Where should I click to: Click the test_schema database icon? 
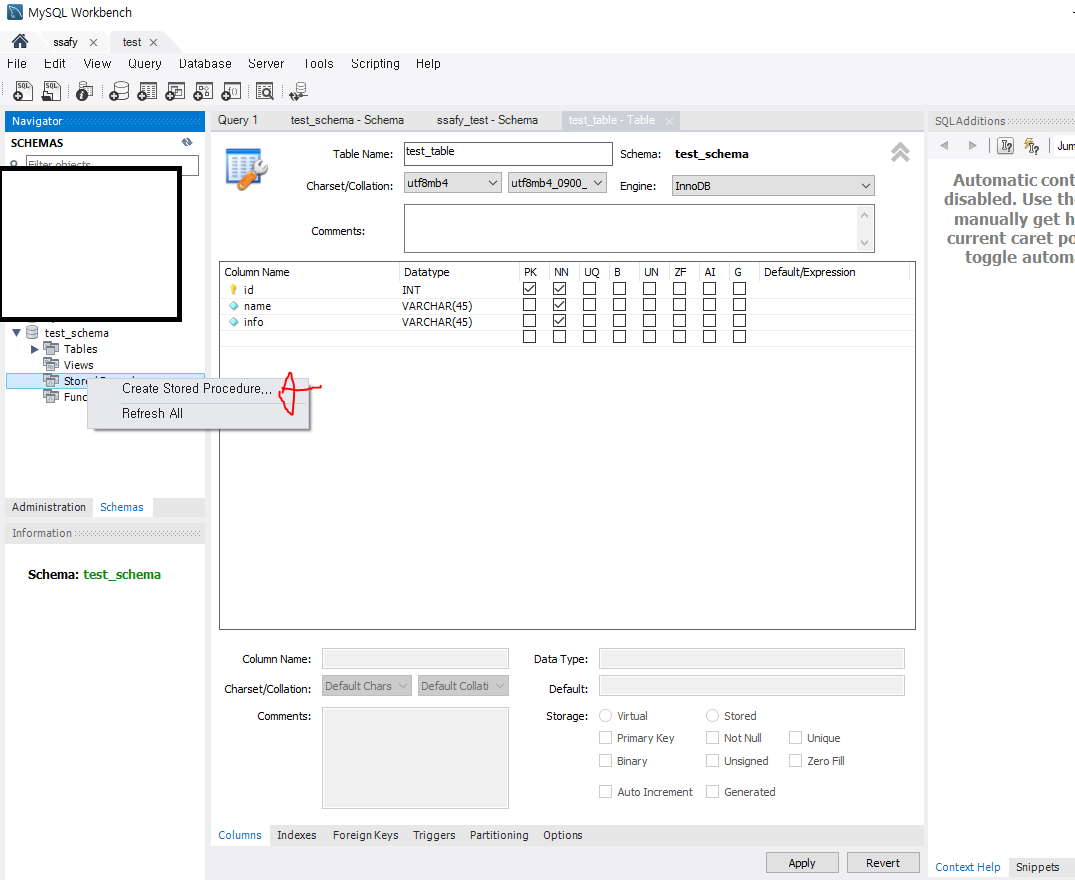coord(32,332)
